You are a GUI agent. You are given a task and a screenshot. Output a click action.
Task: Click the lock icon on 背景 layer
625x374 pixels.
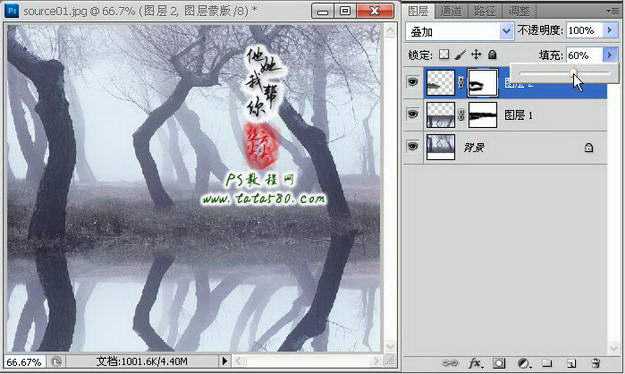(x=588, y=148)
